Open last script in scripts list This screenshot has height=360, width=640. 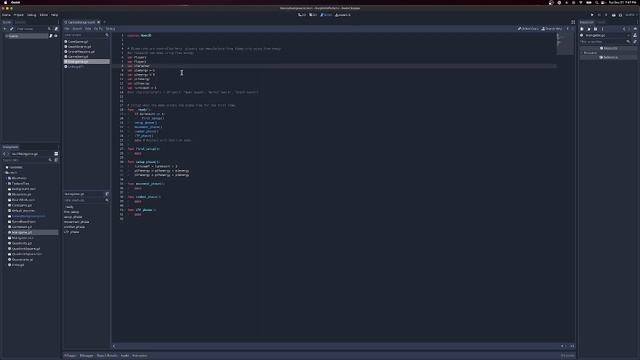point(76,67)
